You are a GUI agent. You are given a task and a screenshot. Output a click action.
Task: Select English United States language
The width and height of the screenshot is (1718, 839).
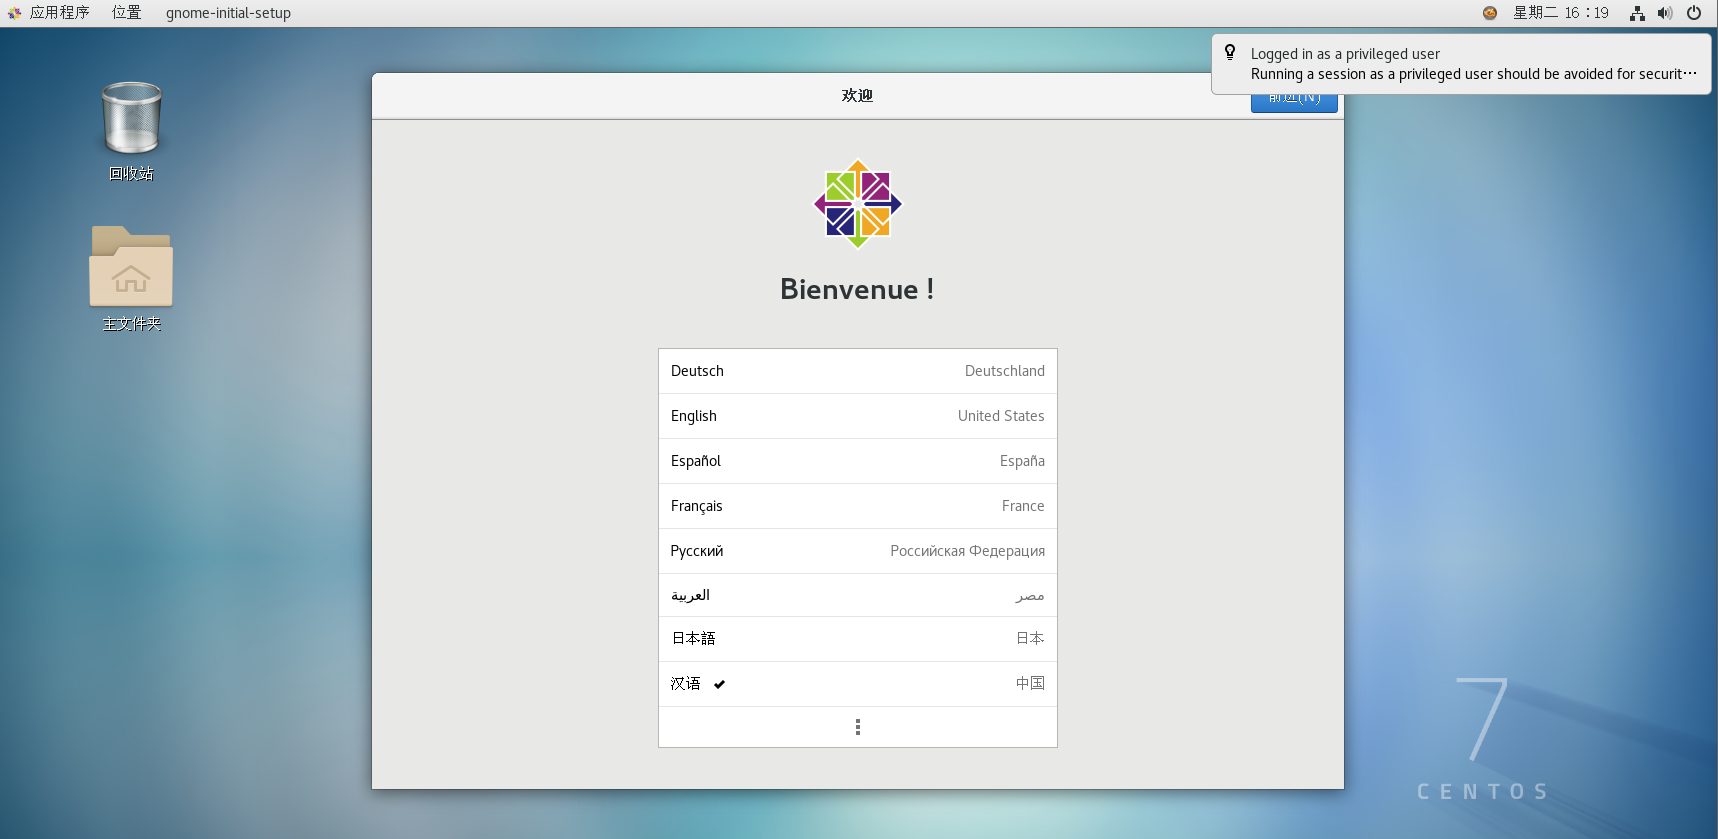(x=857, y=416)
